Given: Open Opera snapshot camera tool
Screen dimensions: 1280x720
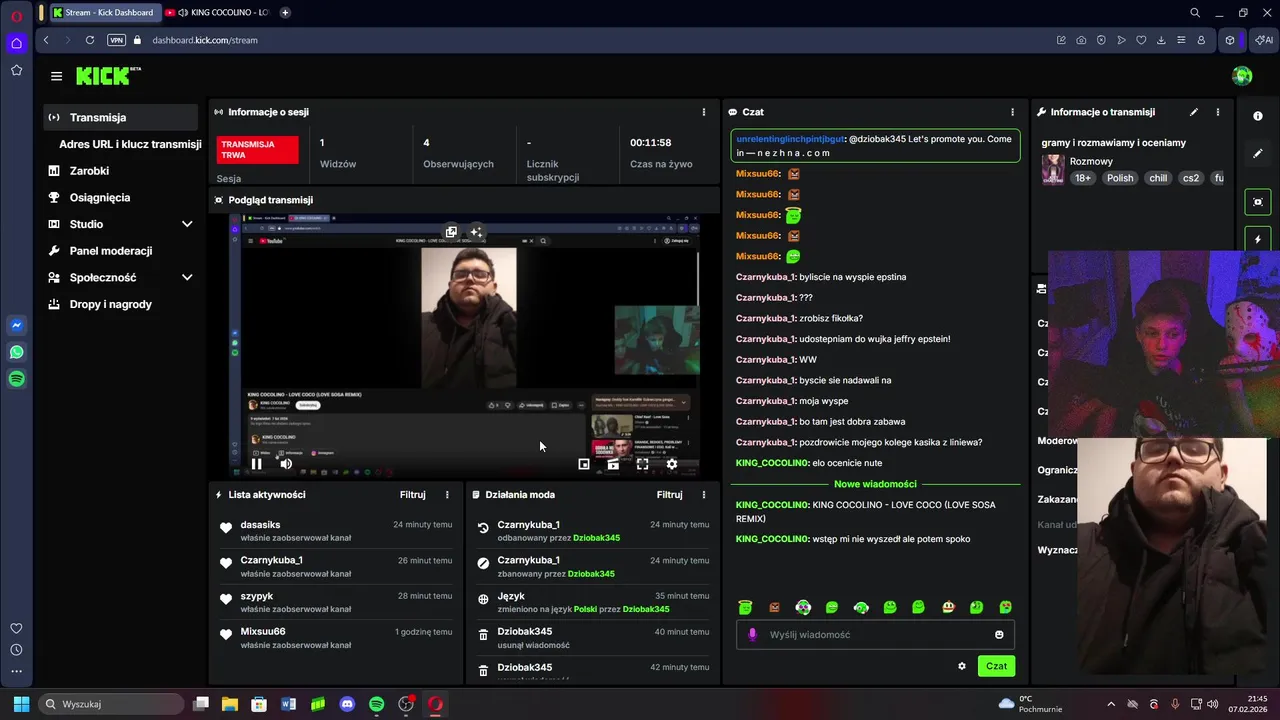Looking at the screenshot, I should click(x=1081, y=40).
